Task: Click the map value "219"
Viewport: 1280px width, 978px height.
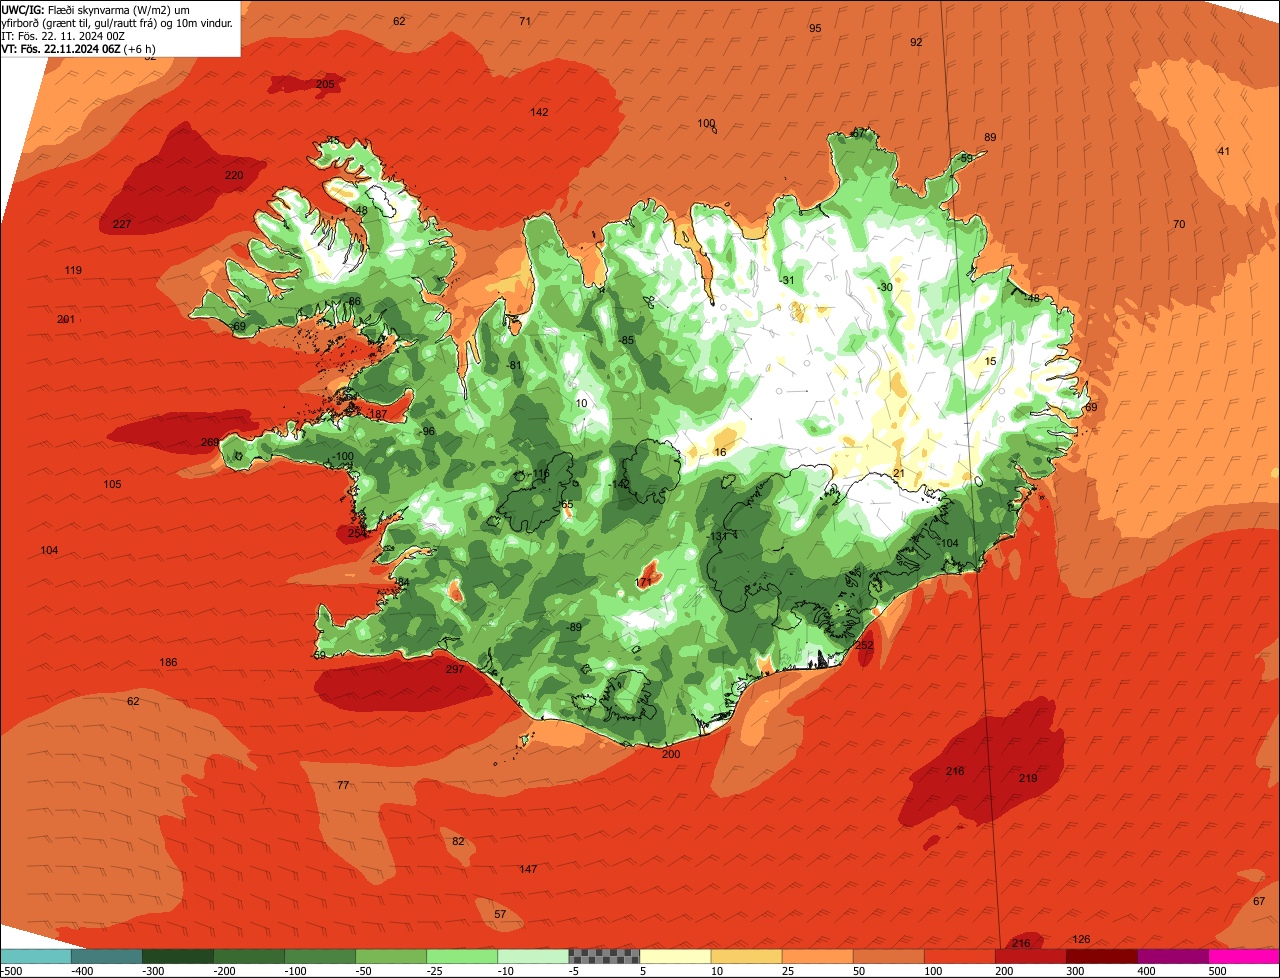Action: pos(1028,778)
